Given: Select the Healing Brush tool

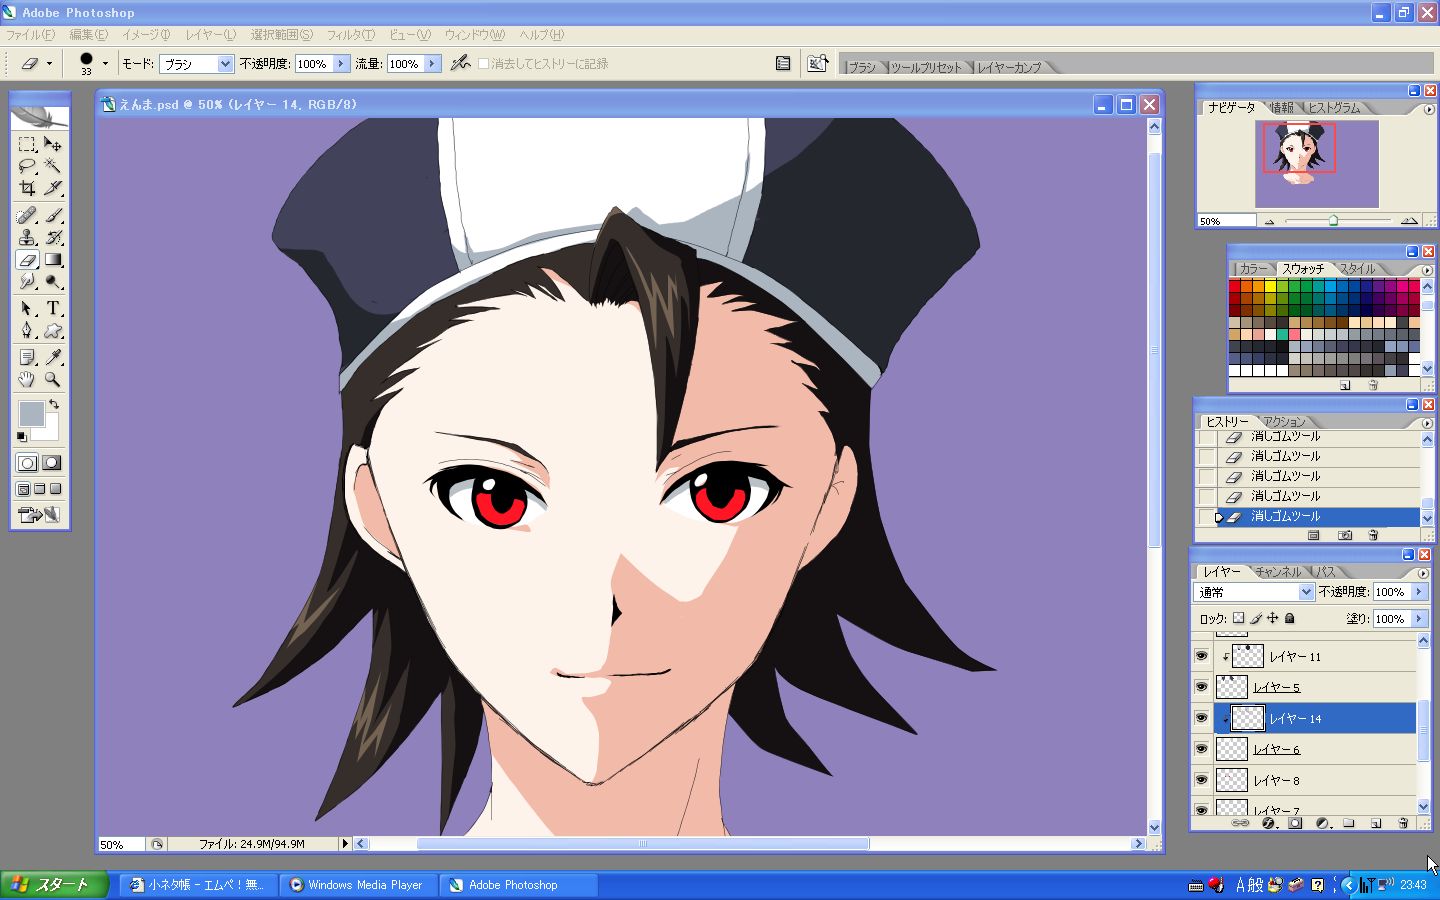Looking at the screenshot, I should click(x=27, y=215).
